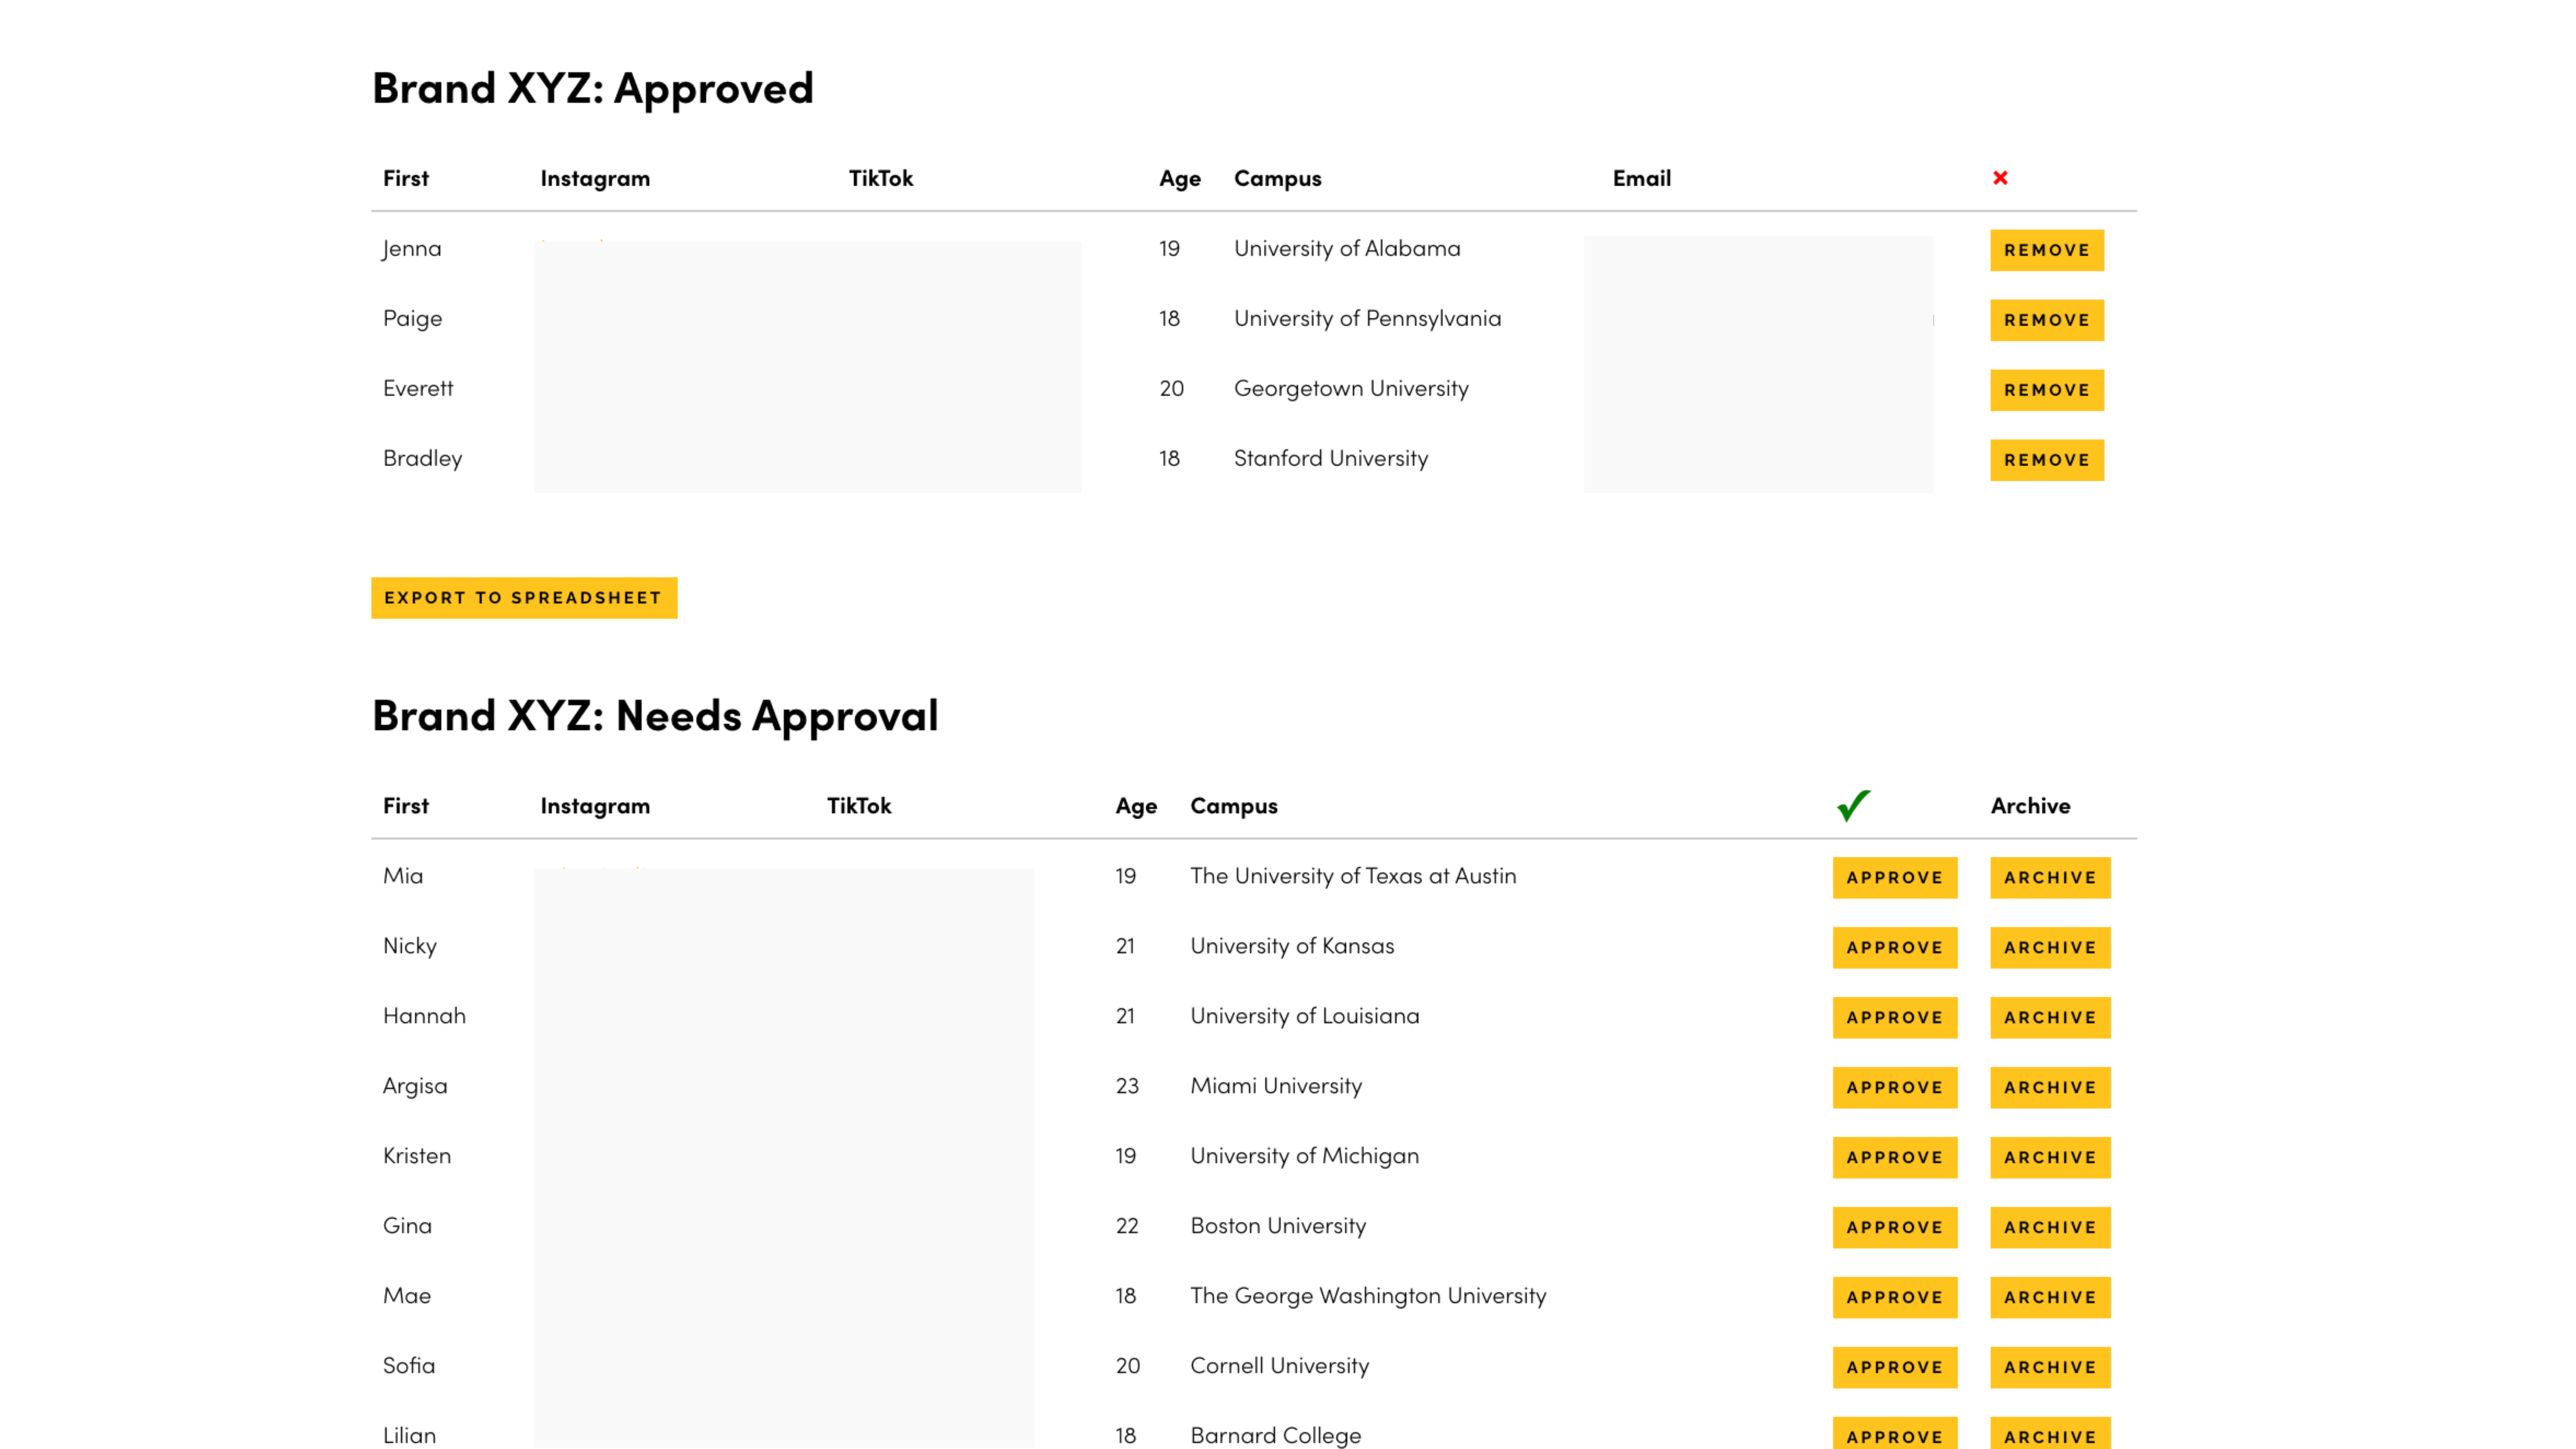Click the Brand XYZ: Approved heading
The width and height of the screenshot is (2576, 1449).
tap(593, 89)
